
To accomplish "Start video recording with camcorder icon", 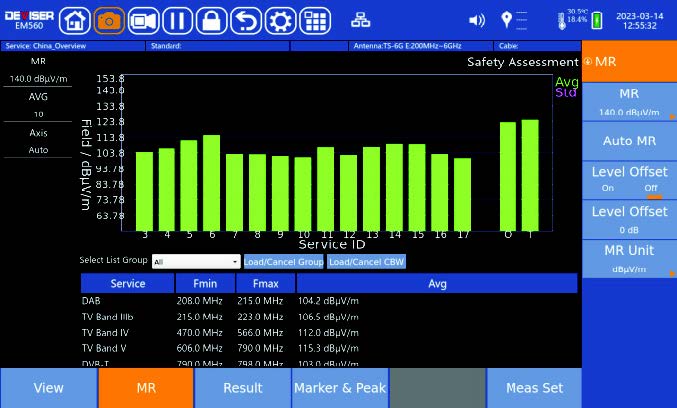I will 143,20.
